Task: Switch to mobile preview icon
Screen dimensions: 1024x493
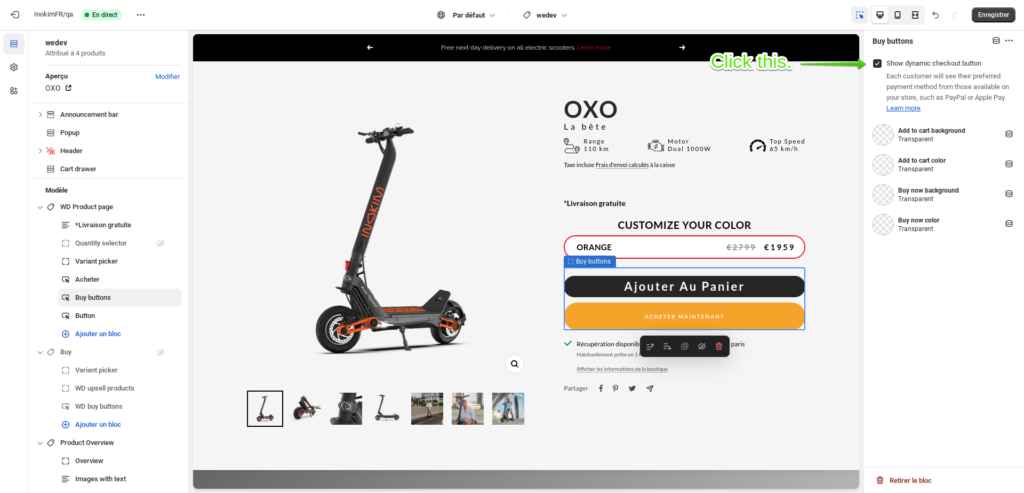Action: click(897, 15)
